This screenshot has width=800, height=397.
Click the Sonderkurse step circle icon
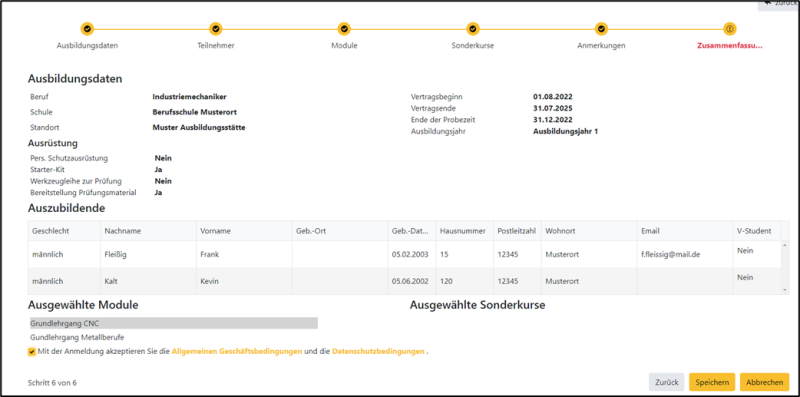point(473,29)
